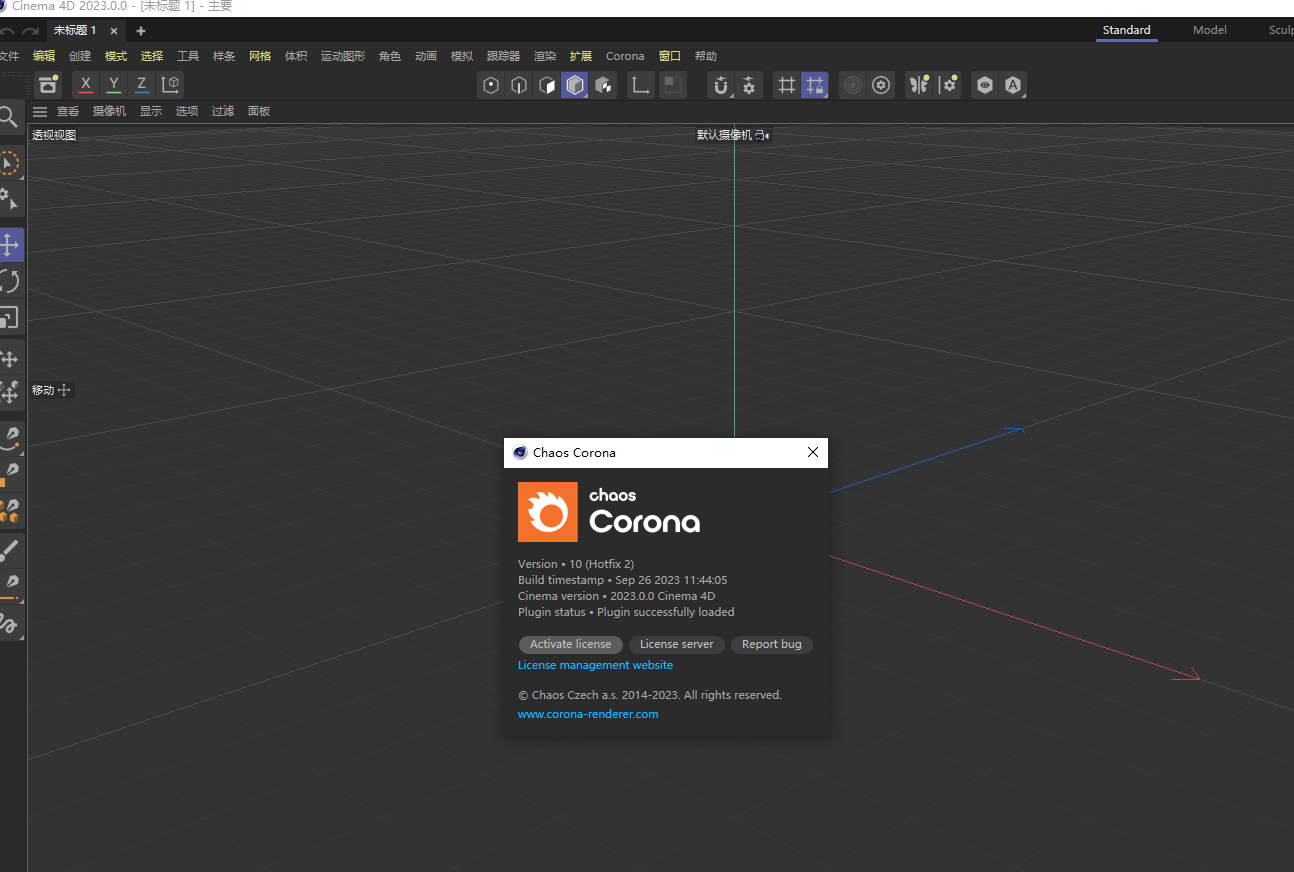The height and width of the screenshot is (872, 1294).
Task: Open the 编辑 menu
Action: tap(44, 56)
